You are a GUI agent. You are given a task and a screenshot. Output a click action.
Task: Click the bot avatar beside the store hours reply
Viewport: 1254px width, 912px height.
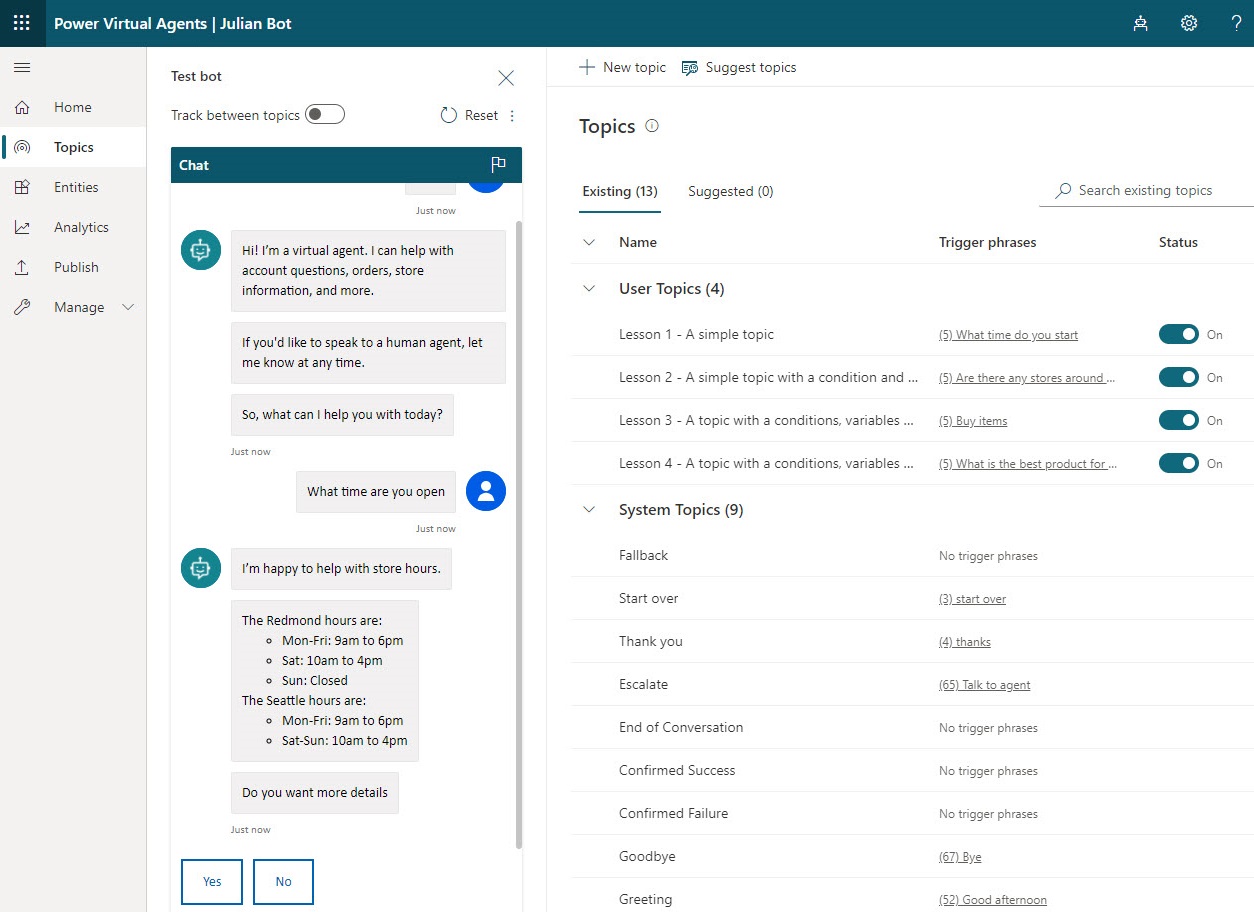tap(201, 568)
